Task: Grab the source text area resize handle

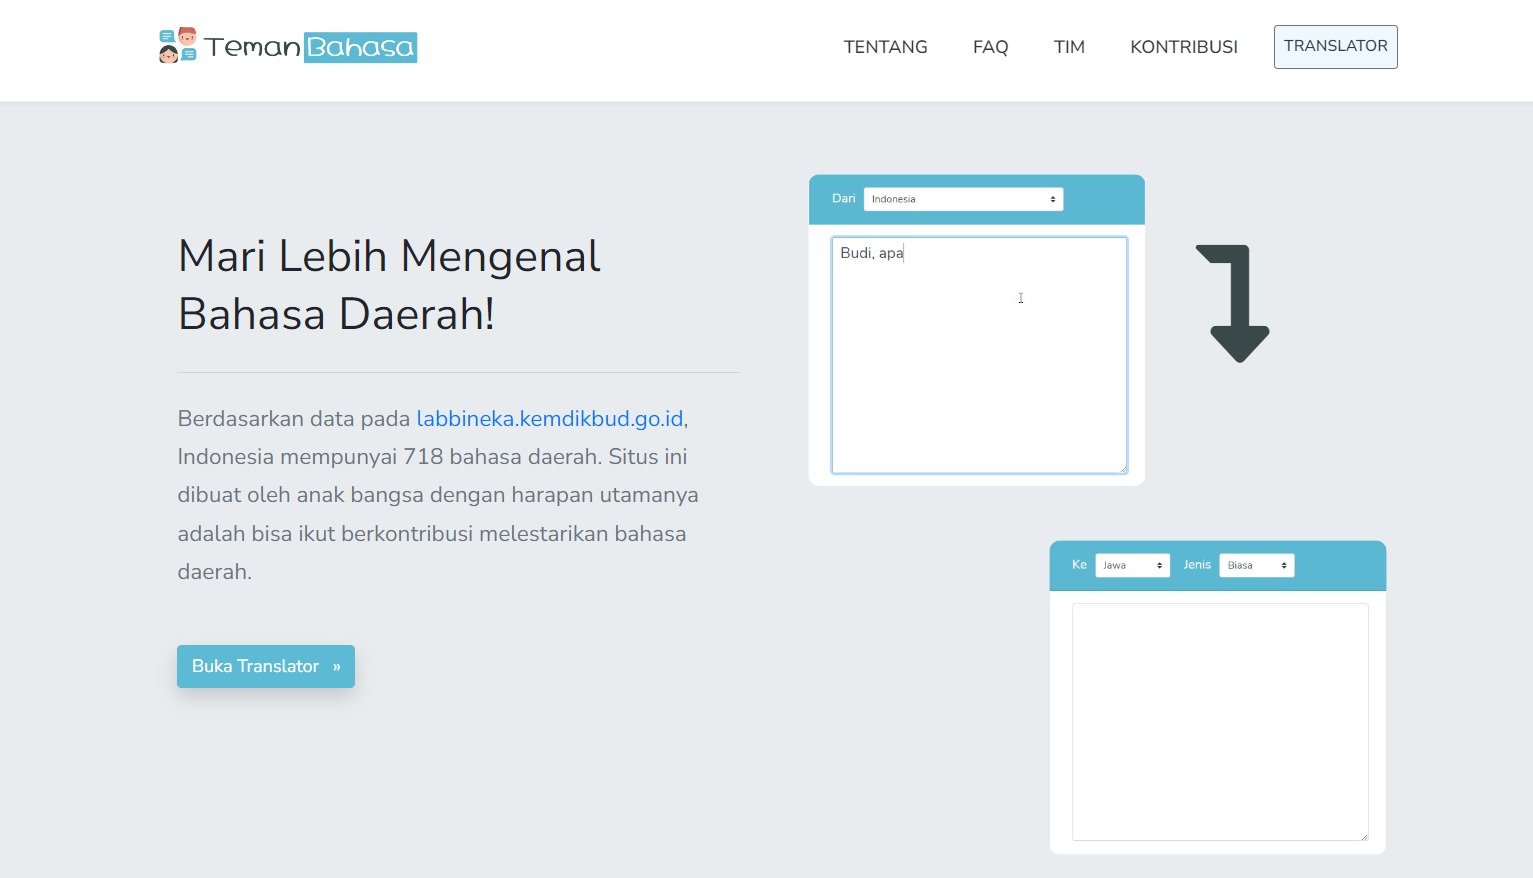Action: [1123, 469]
